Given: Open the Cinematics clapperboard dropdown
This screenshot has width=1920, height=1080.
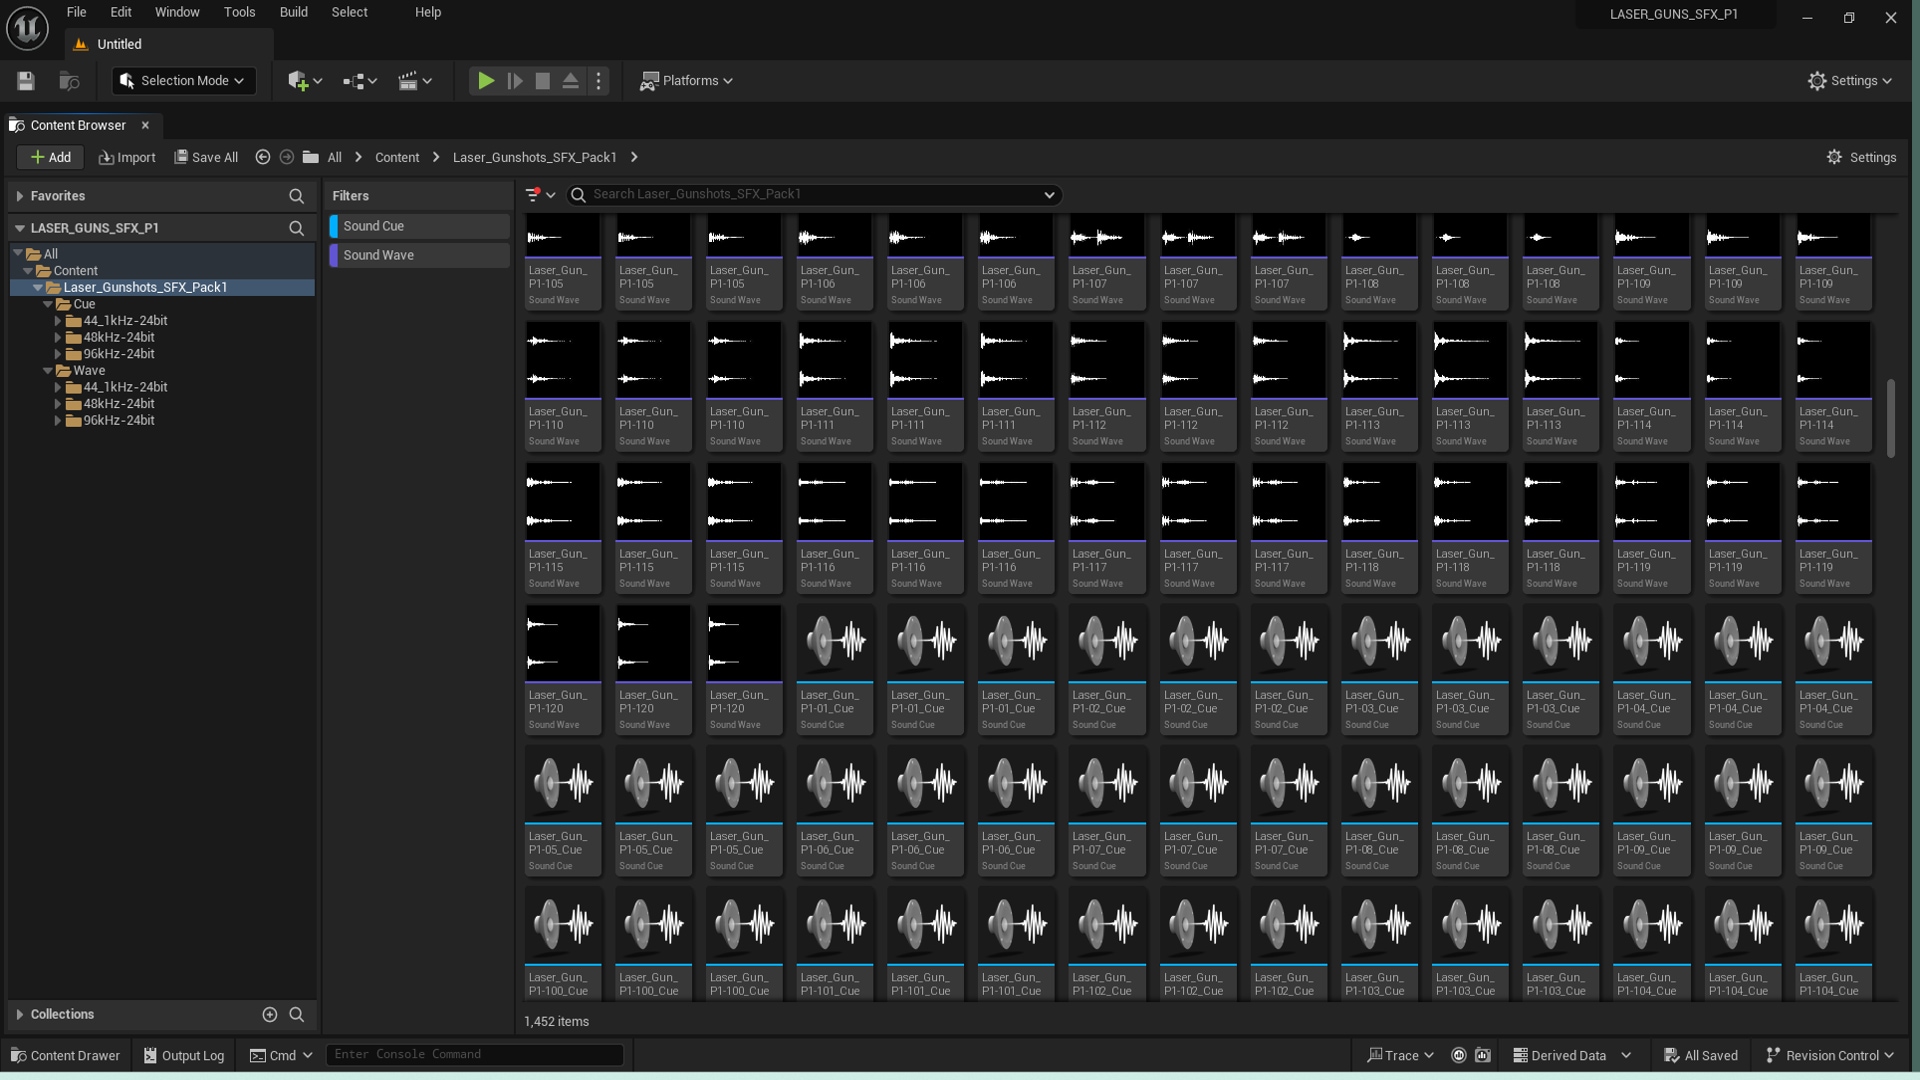Looking at the screenshot, I should pyautogui.click(x=414, y=81).
